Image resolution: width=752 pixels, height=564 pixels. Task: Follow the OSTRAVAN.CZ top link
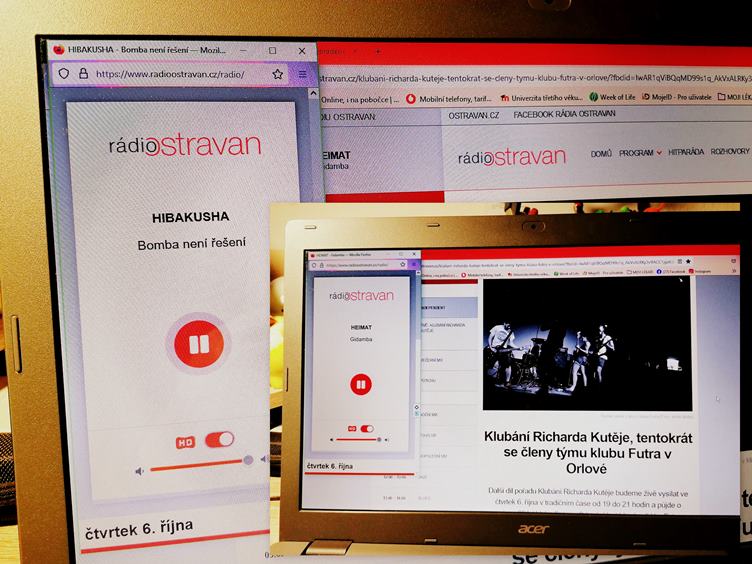tap(473, 116)
